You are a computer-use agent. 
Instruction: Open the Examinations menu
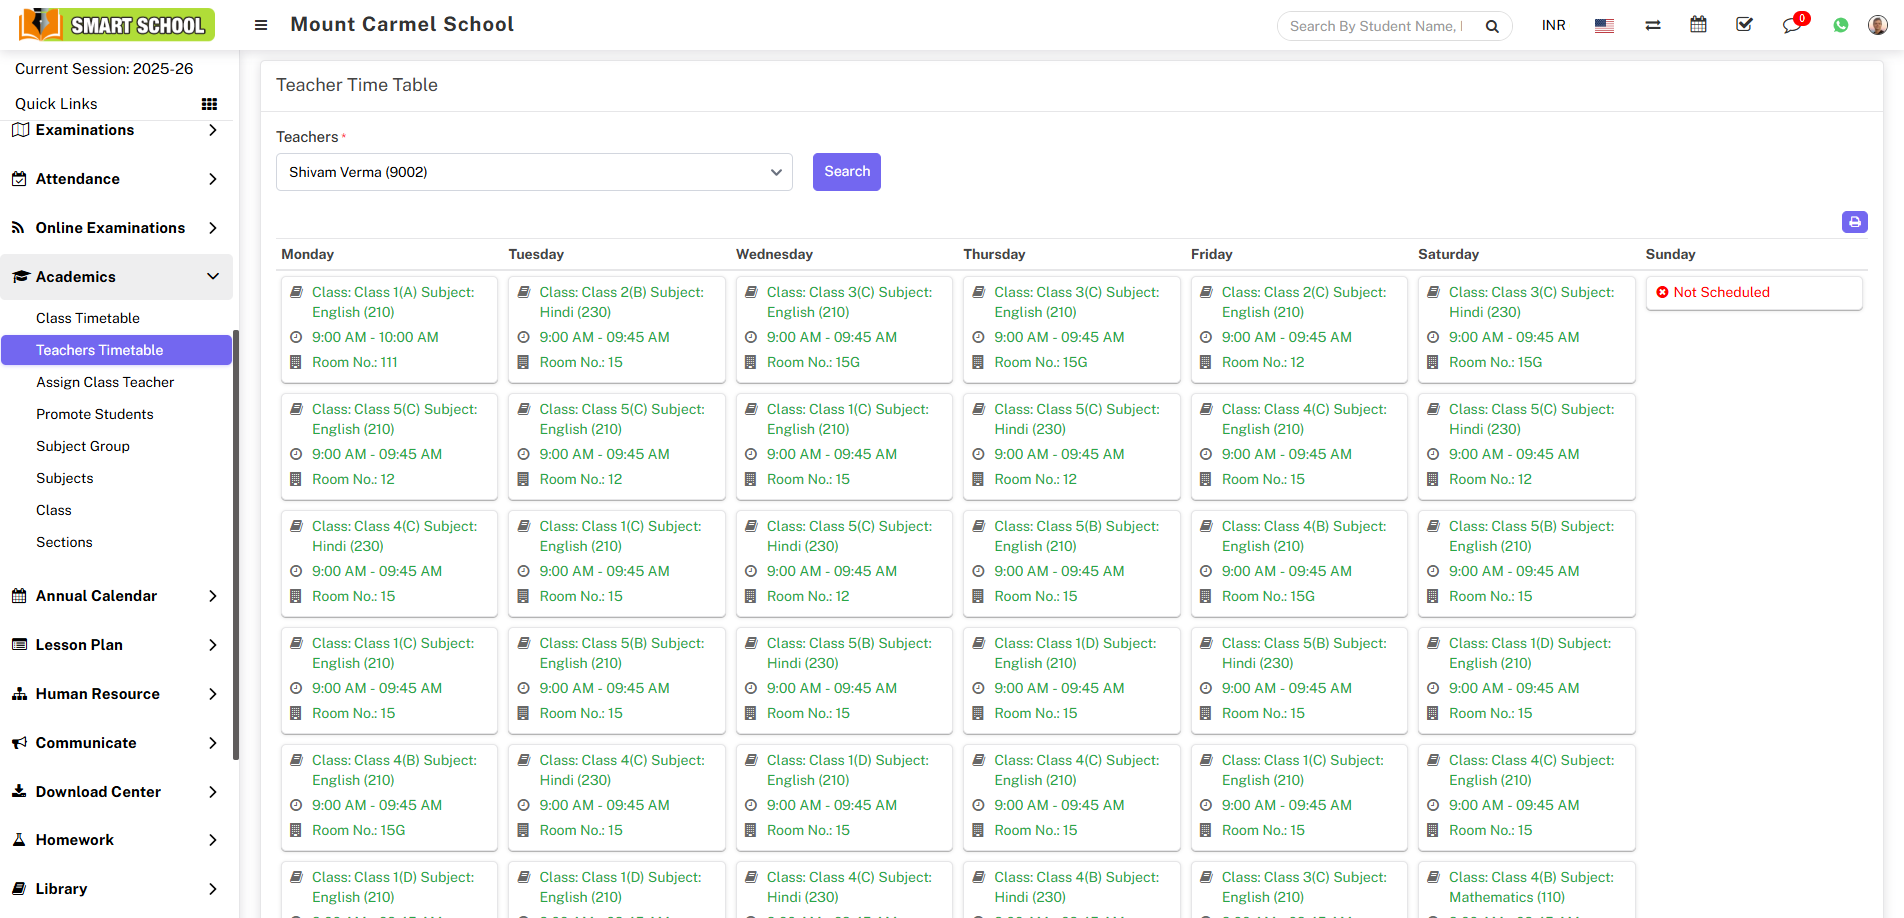[x=84, y=130]
